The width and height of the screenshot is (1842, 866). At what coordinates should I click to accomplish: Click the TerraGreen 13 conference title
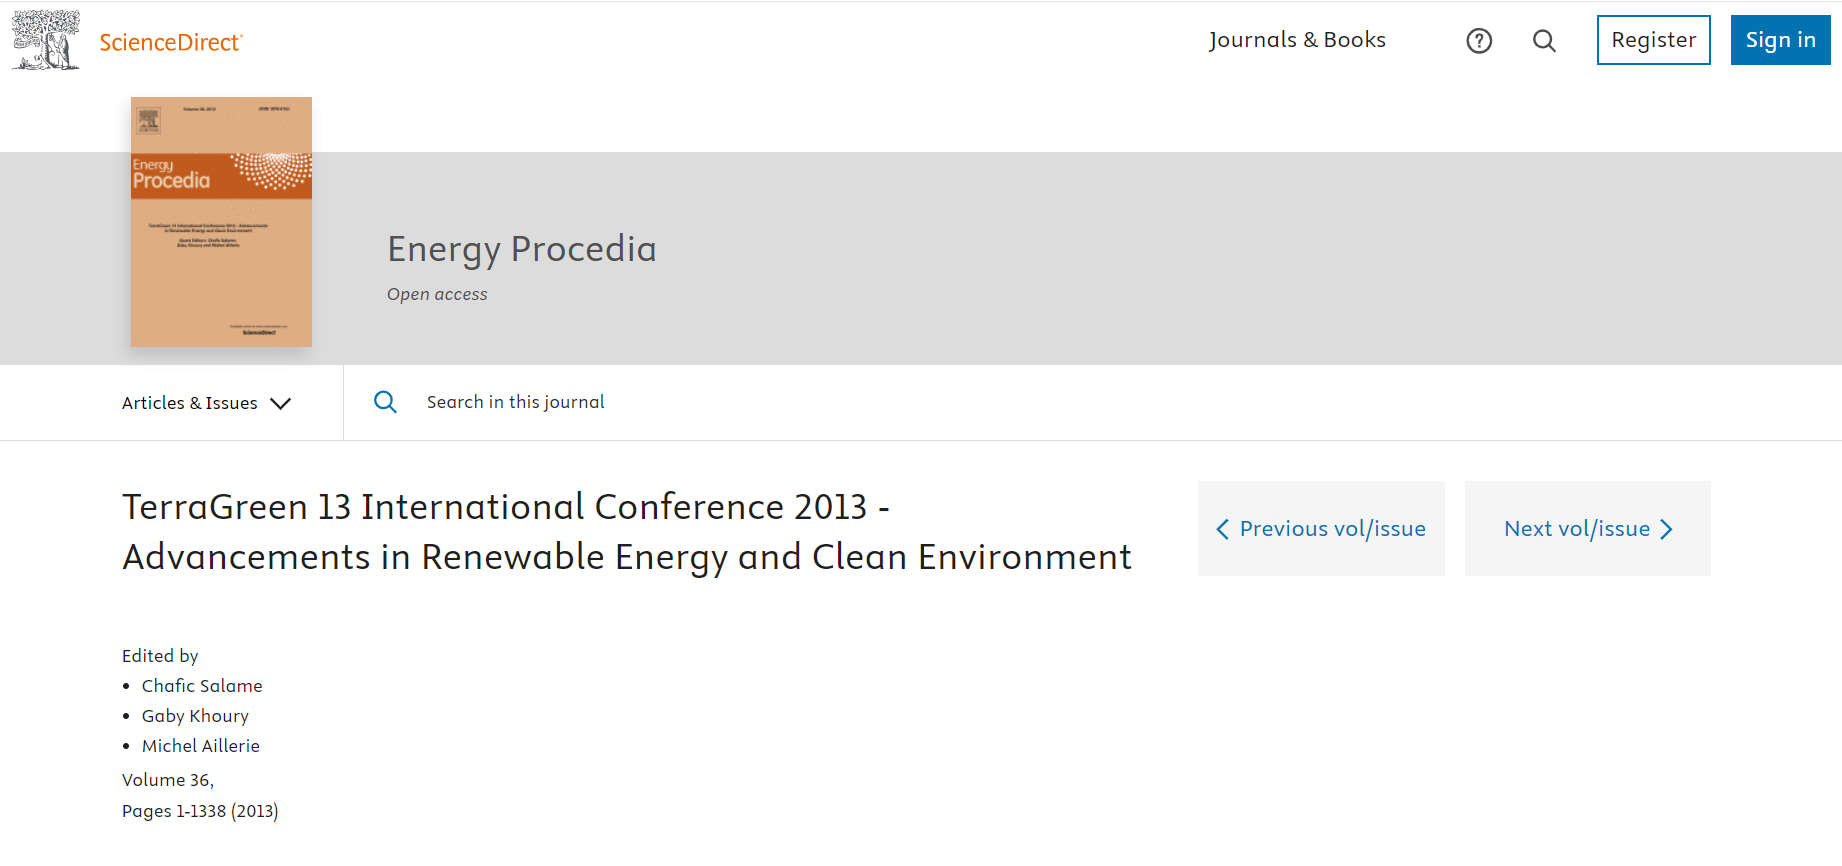(x=626, y=532)
